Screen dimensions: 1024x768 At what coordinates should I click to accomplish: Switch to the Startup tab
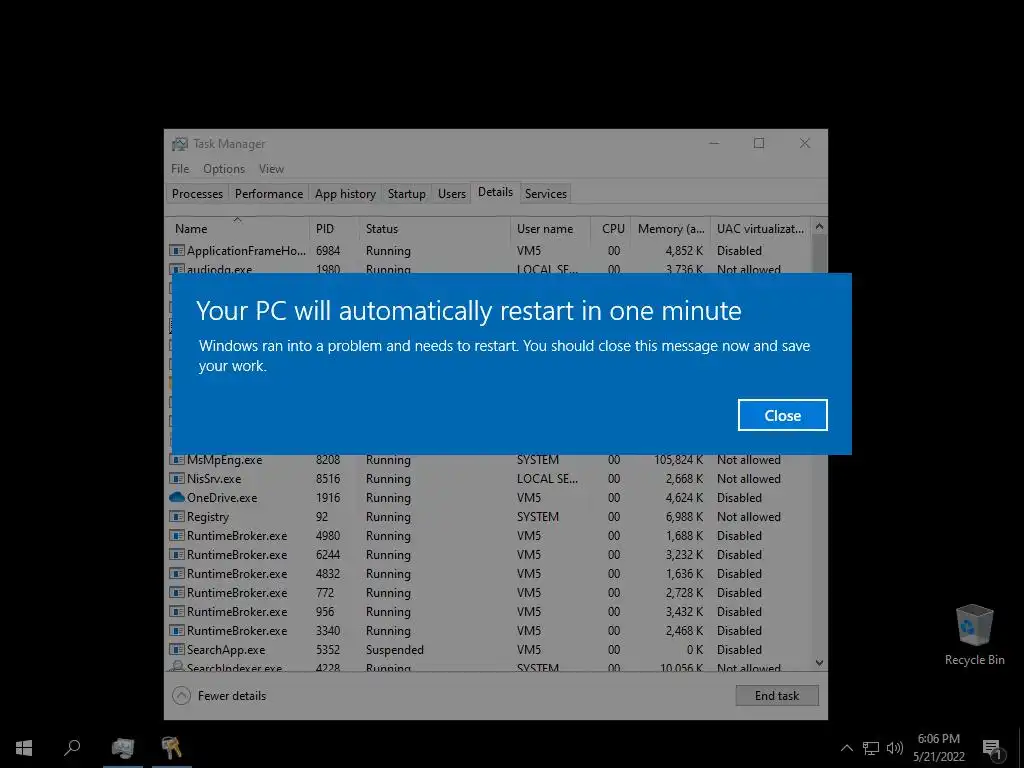click(x=406, y=193)
